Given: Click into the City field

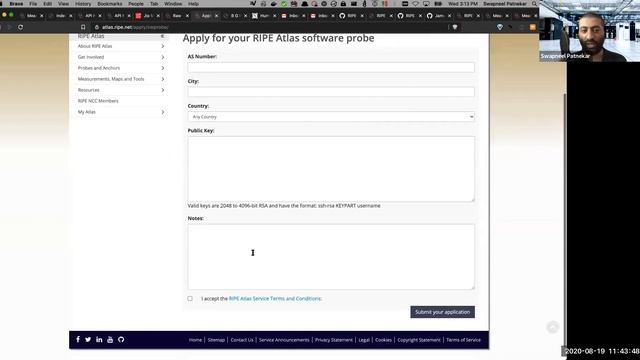Looking at the screenshot, I should pos(331,92).
